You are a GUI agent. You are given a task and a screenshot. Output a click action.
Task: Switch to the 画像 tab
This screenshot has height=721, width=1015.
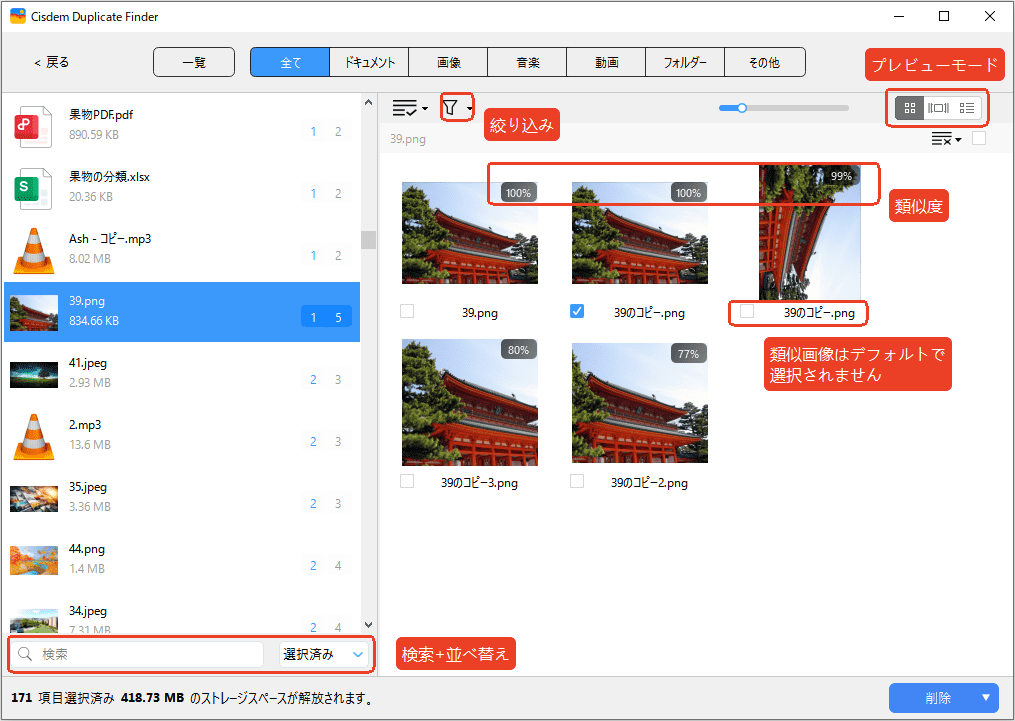pyautogui.click(x=448, y=63)
